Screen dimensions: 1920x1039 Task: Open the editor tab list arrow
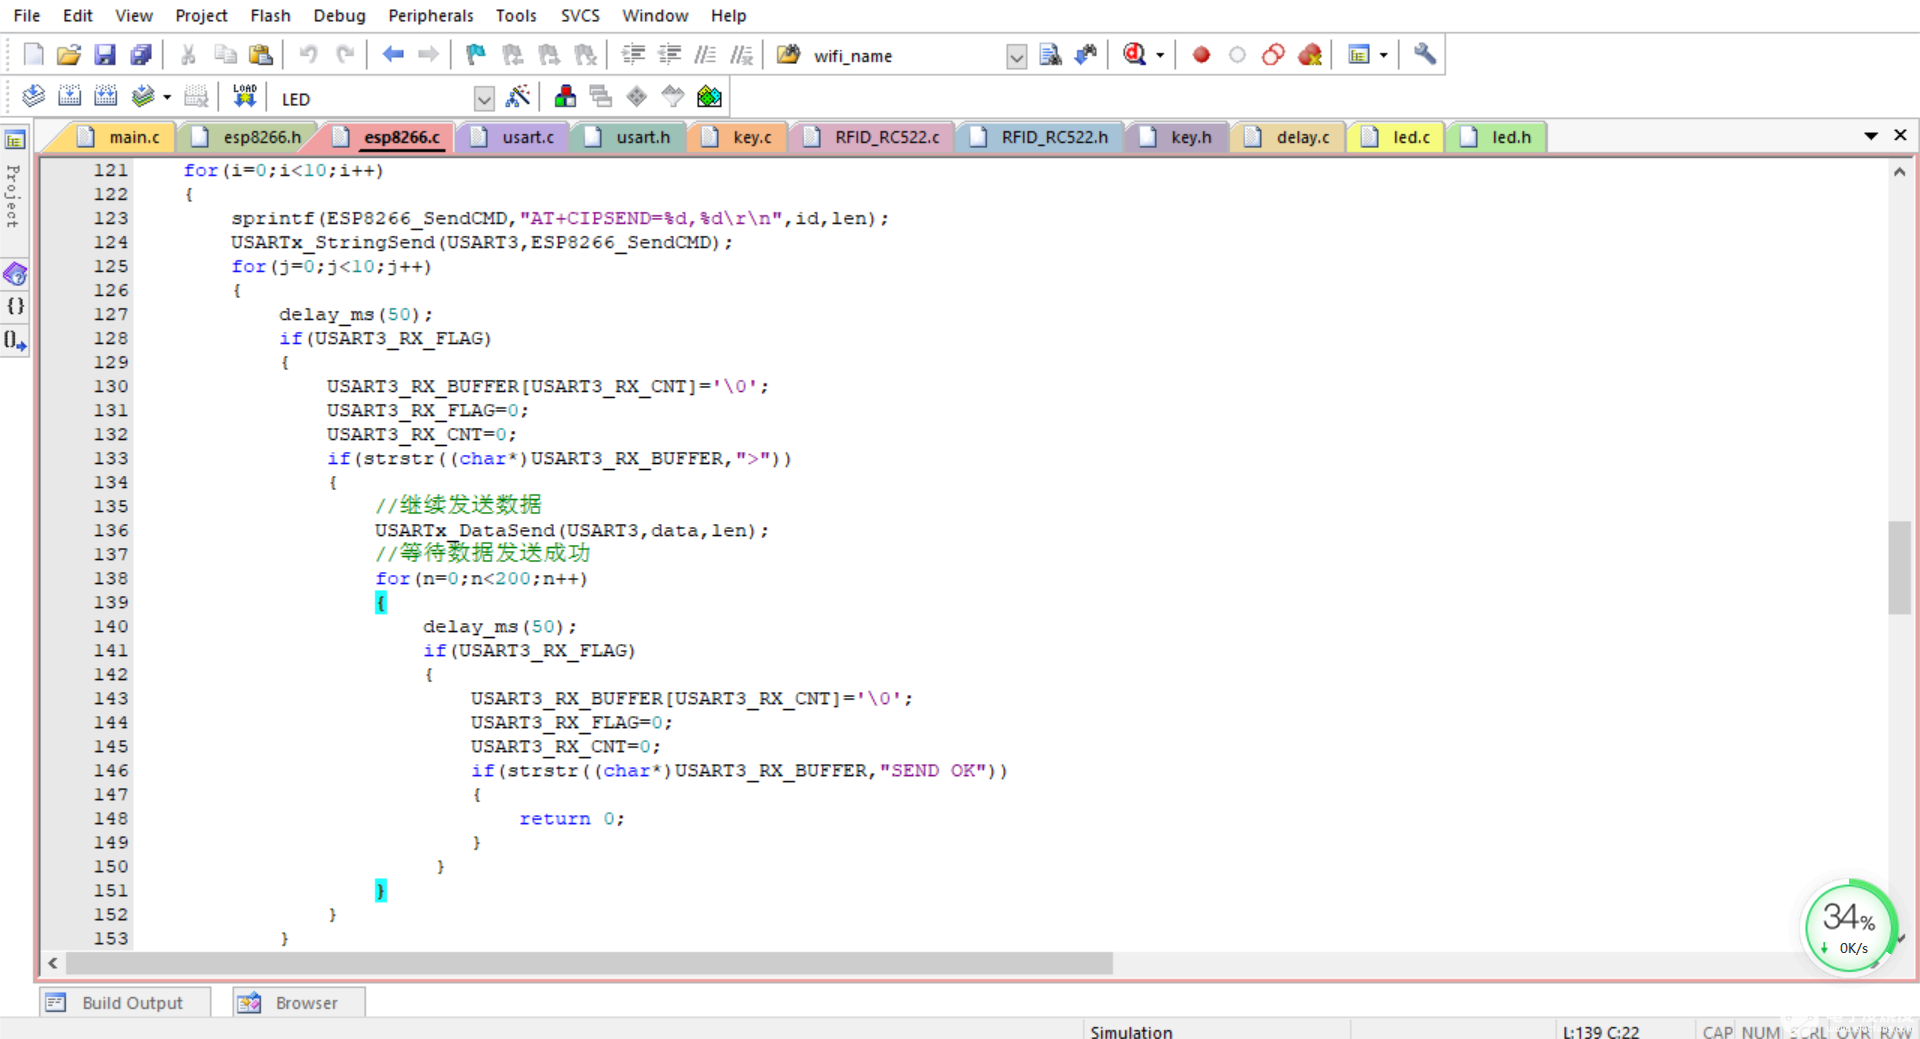(1870, 136)
